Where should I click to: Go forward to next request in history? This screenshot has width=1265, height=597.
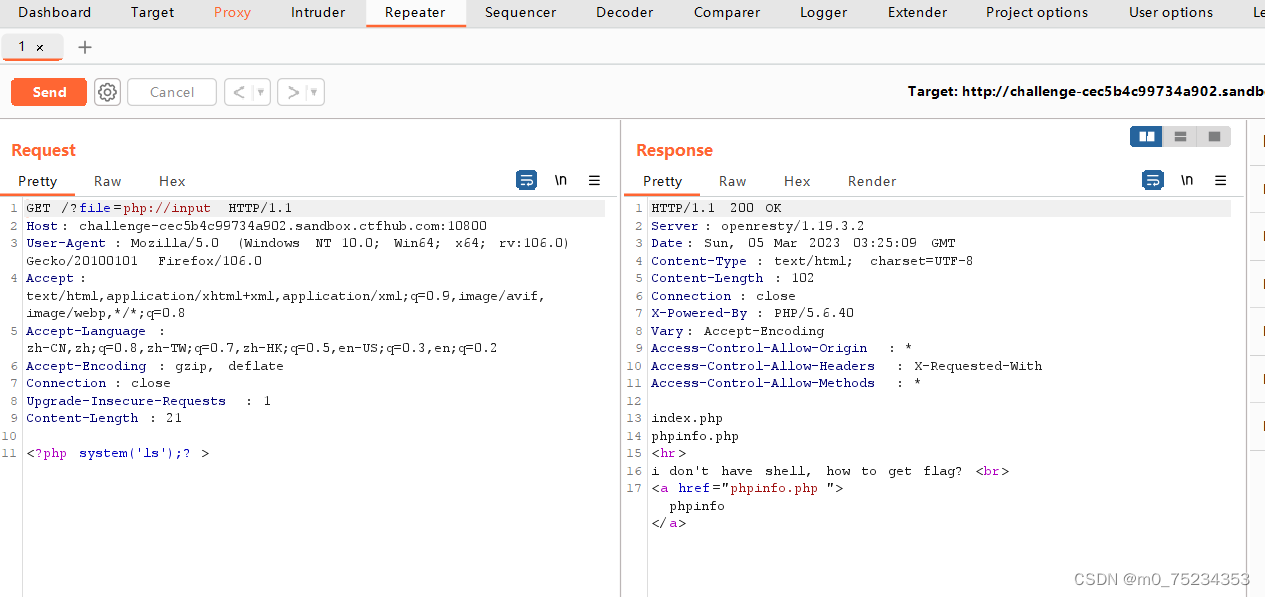(292, 92)
